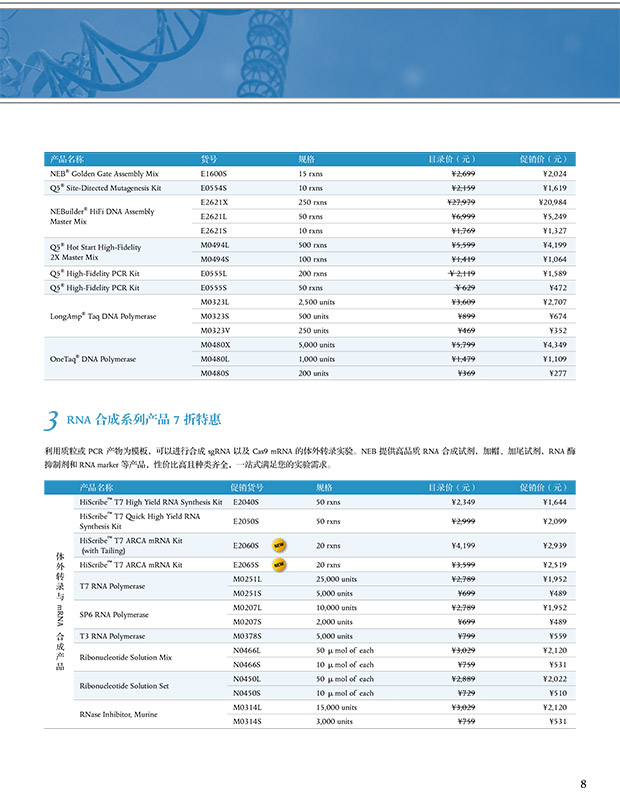The image size is (620, 793).
Task: Click the HiScribe T7 High Yield RNA Synthesis Kit
Action: point(150,502)
